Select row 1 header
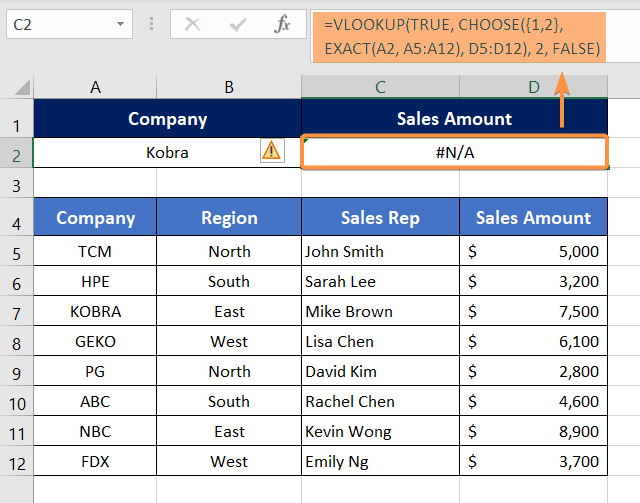The image size is (640, 503). click(16, 118)
